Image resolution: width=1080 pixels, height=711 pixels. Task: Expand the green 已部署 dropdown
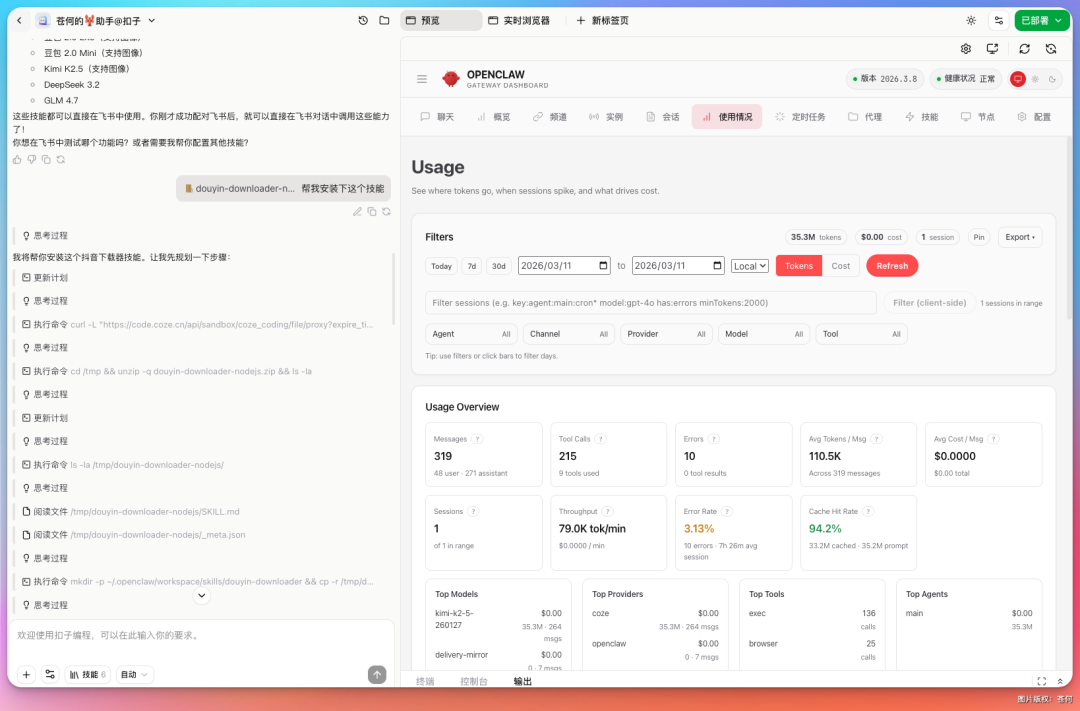(x=1041, y=20)
